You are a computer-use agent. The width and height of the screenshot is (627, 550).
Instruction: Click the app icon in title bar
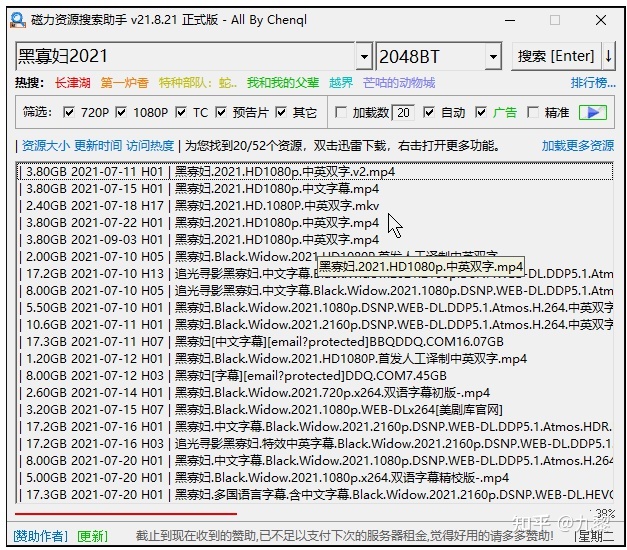point(12,19)
